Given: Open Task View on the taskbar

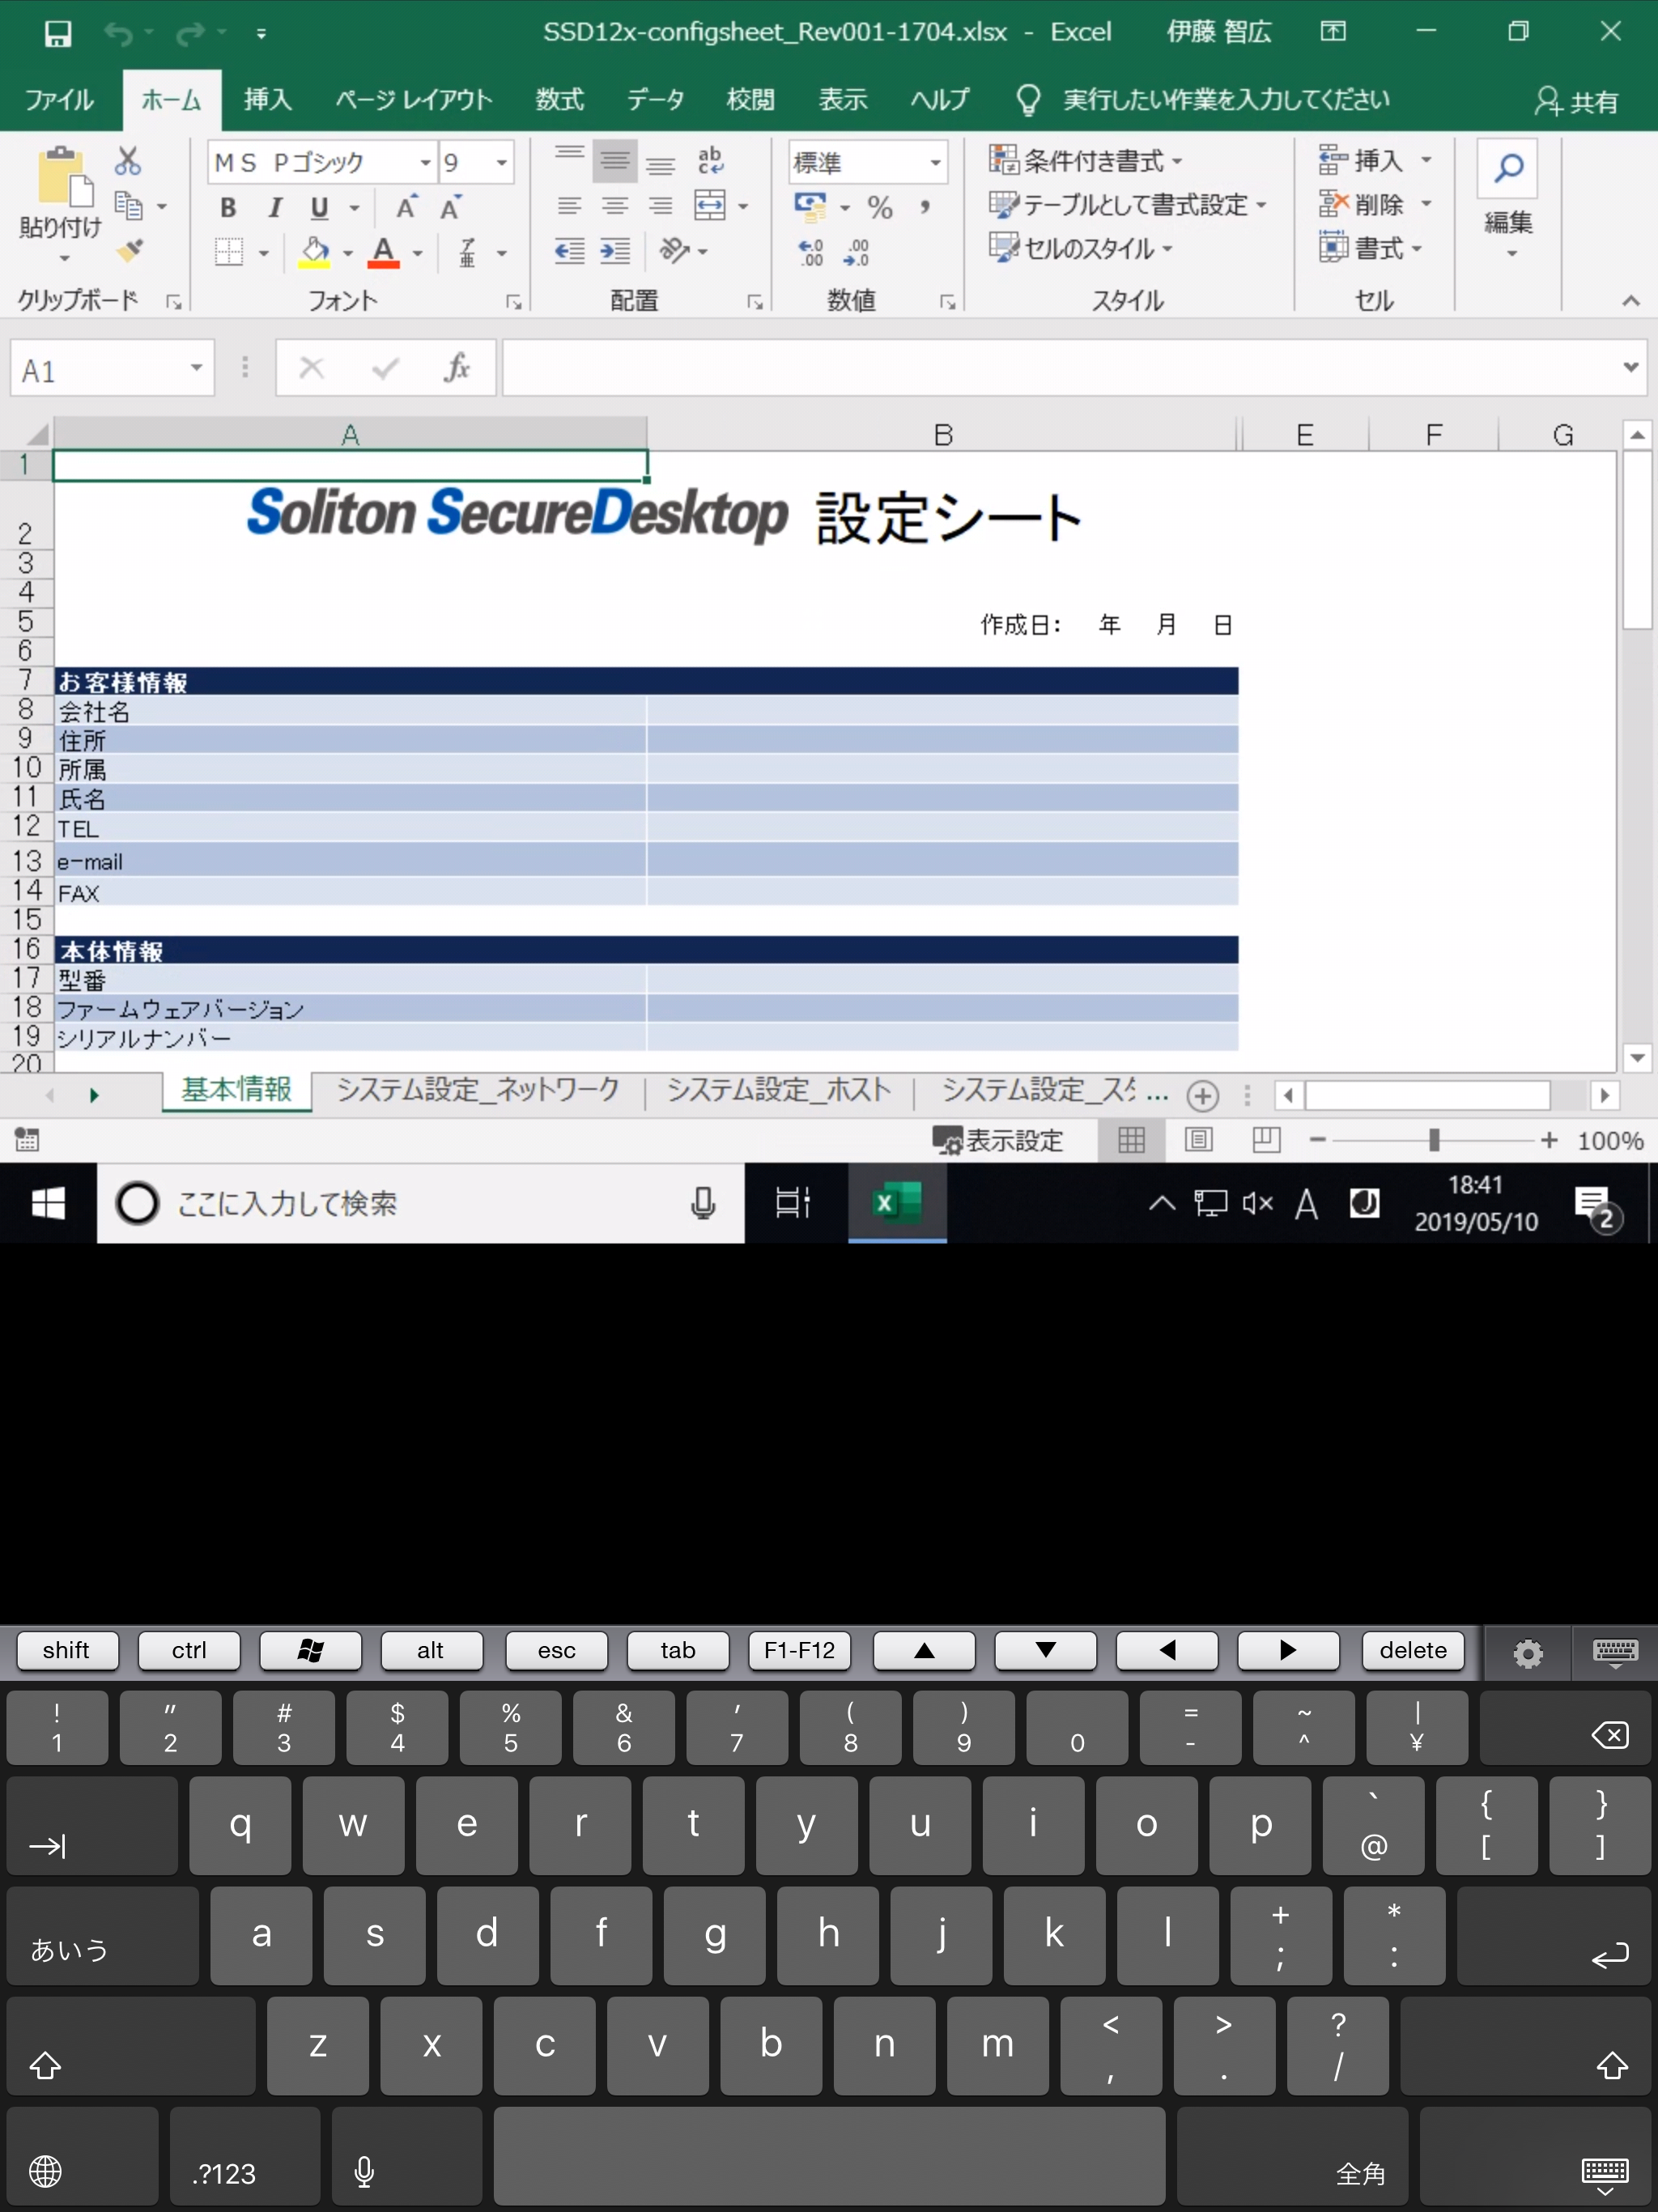Looking at the screenshot, I should (793, 1202).
